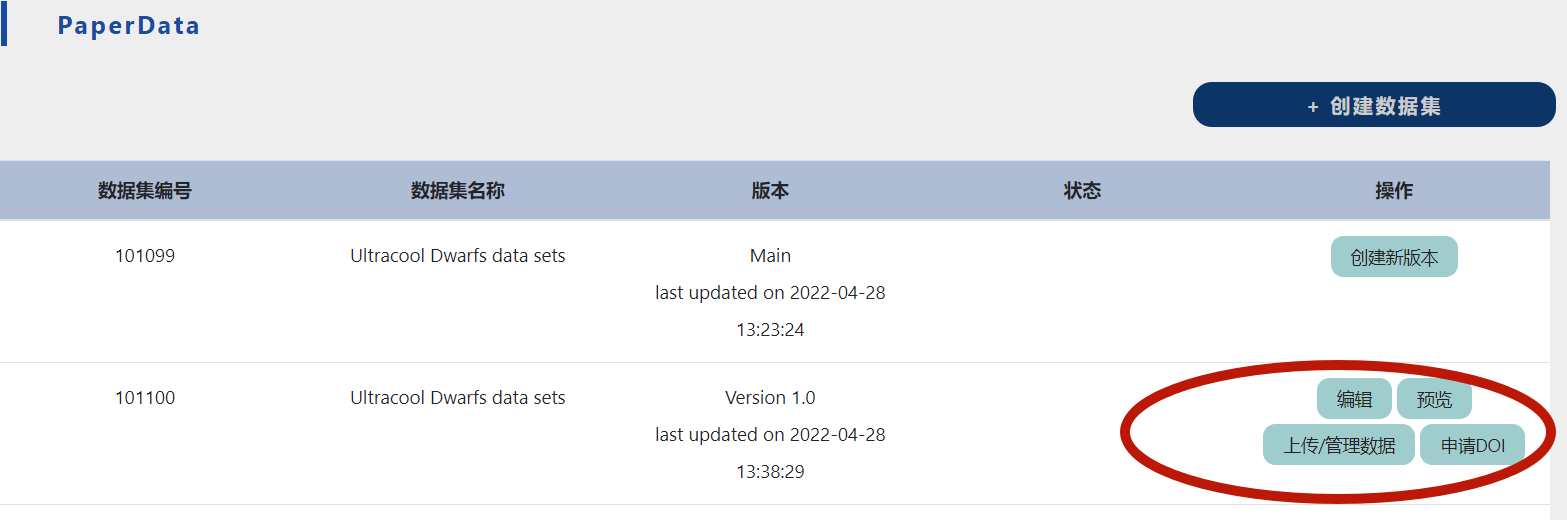Click the dataset name in row 101099
The height and width of the screenshot is (520, 1567).
(457, 256)
